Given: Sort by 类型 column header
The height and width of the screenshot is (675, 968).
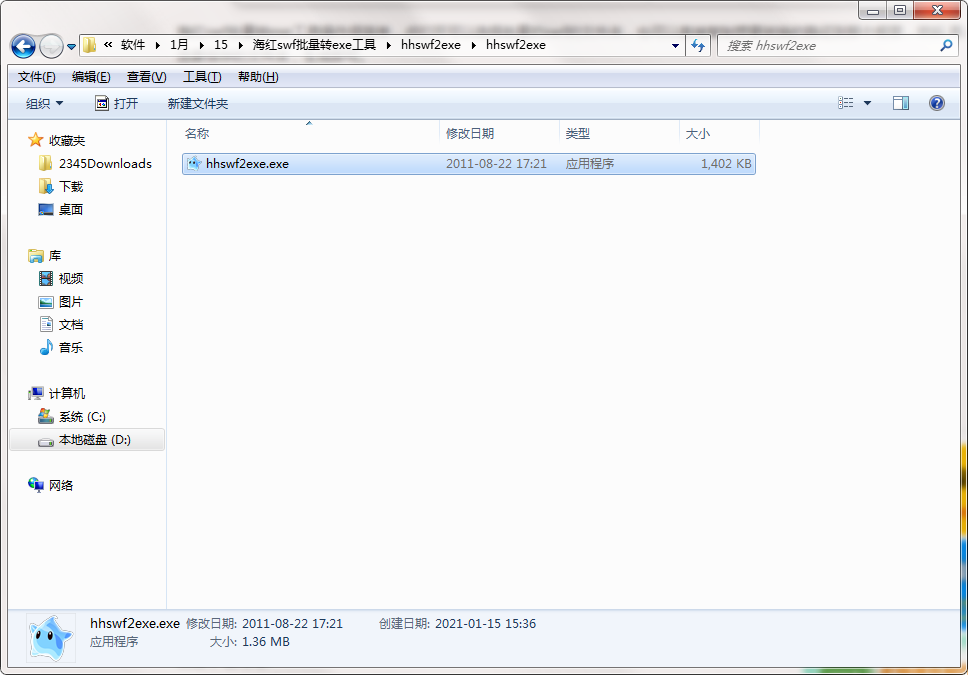Looking at the screenshot, I should (x=619, y=133).
